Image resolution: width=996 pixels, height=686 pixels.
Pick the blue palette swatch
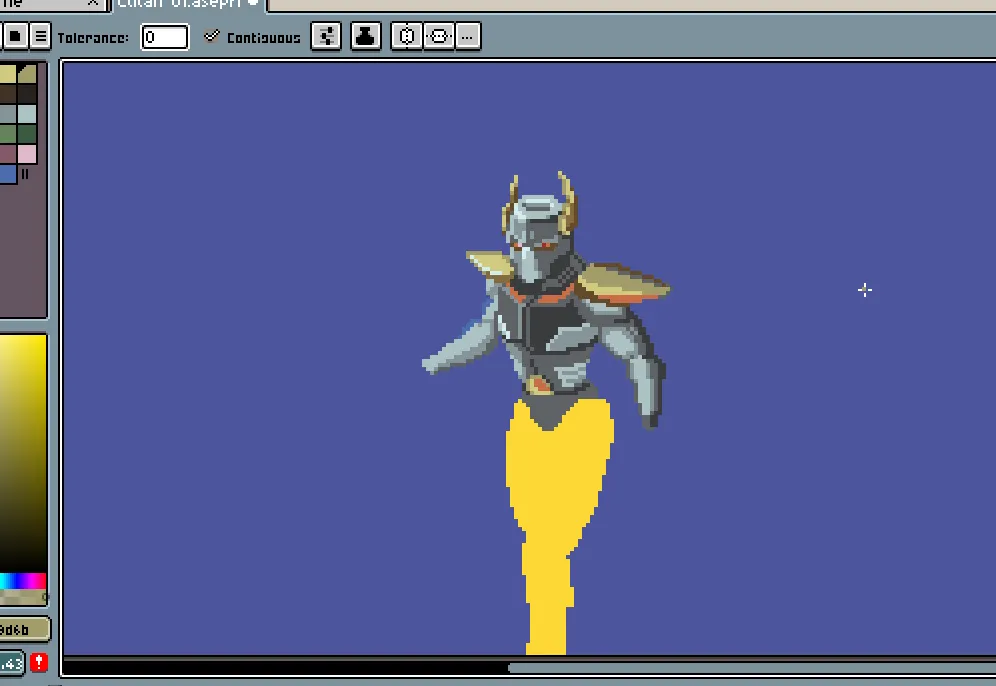[x=8, y=174]
